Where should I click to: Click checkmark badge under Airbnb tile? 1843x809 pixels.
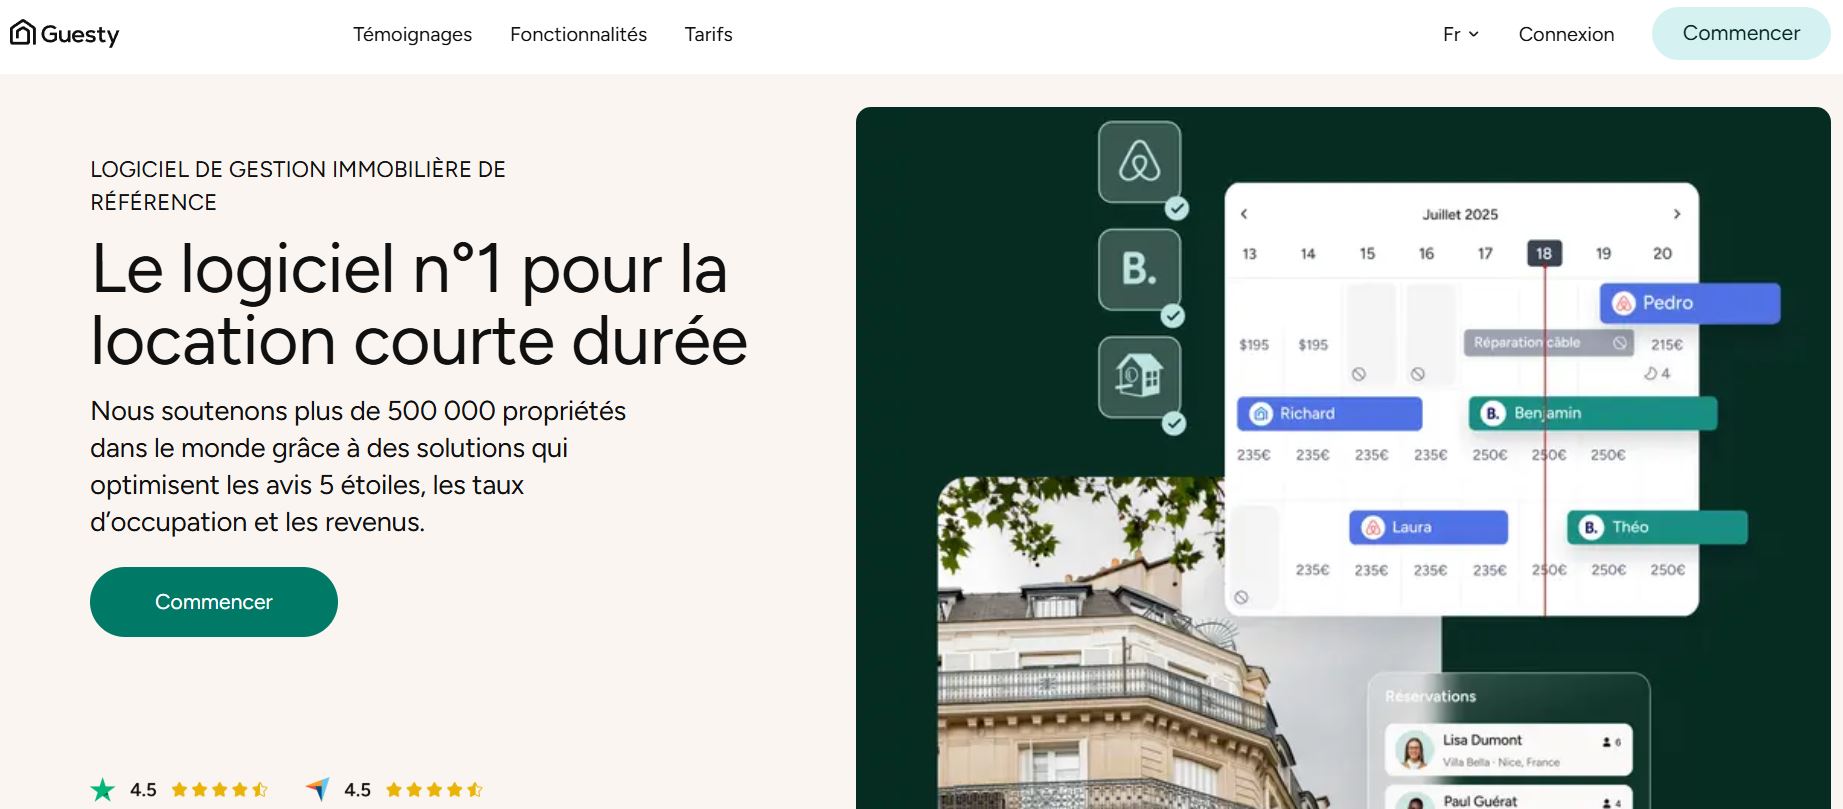pyautogui.click(x=1177, y=209)
